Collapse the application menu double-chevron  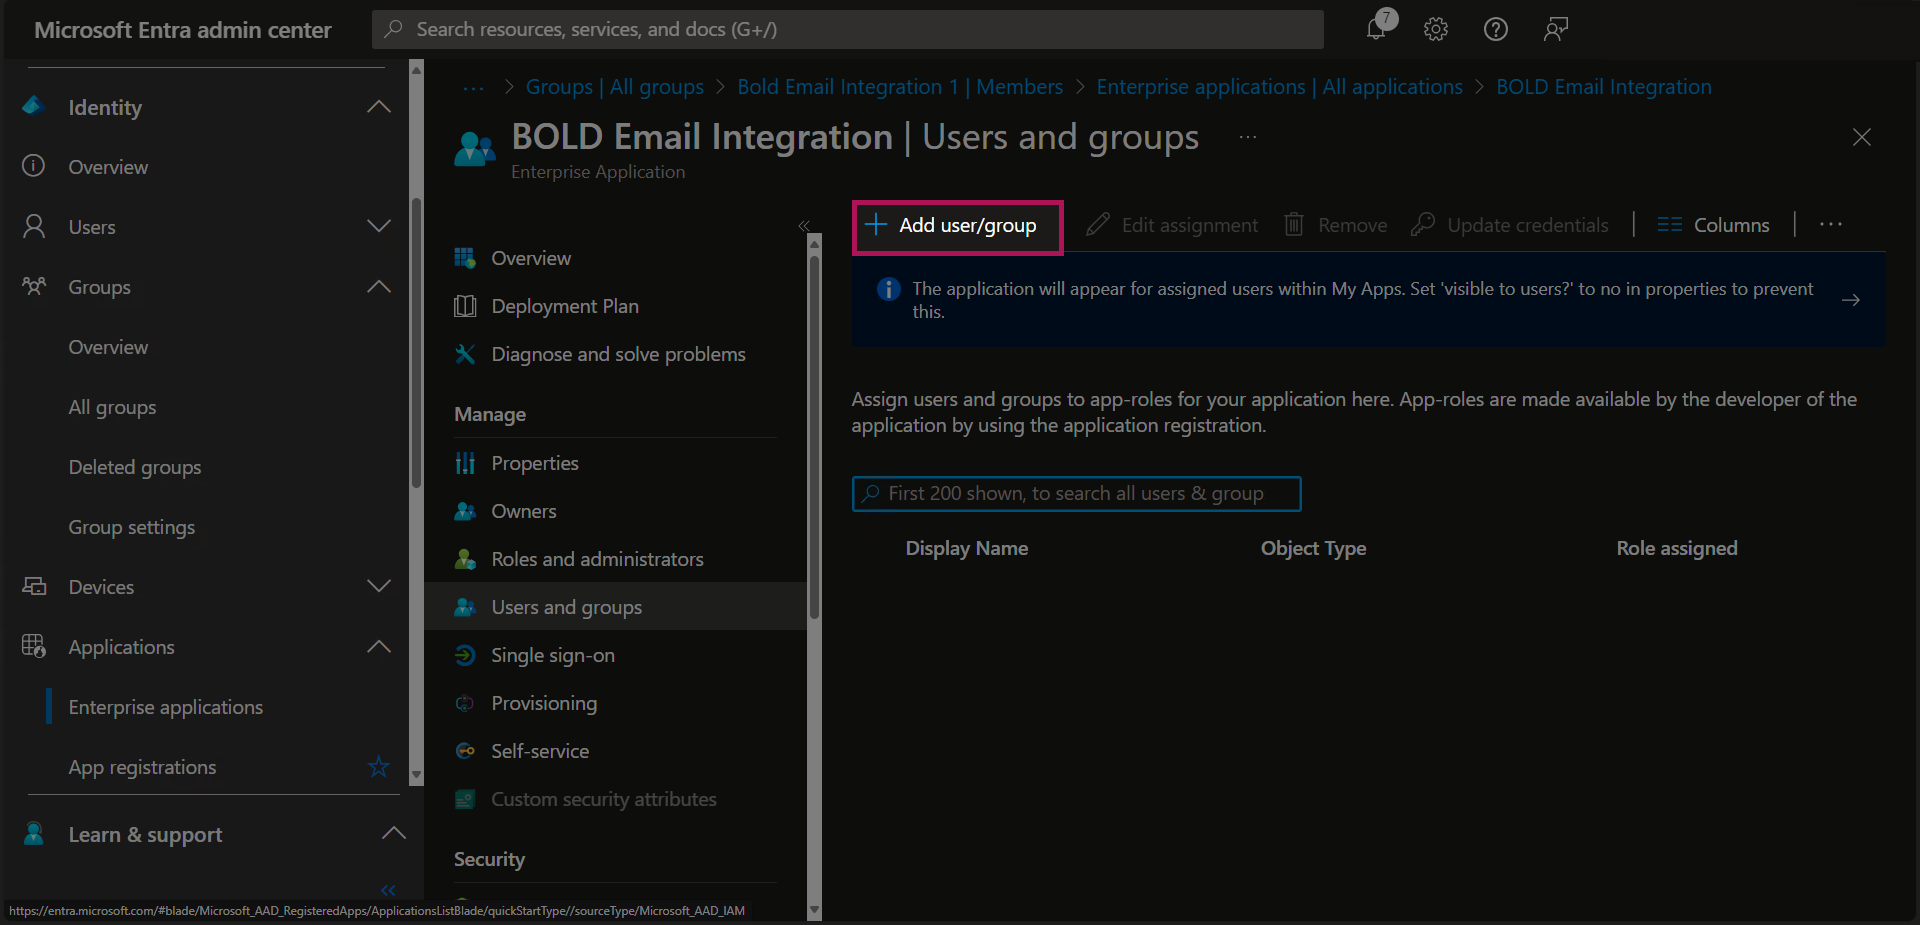[803, 226]
